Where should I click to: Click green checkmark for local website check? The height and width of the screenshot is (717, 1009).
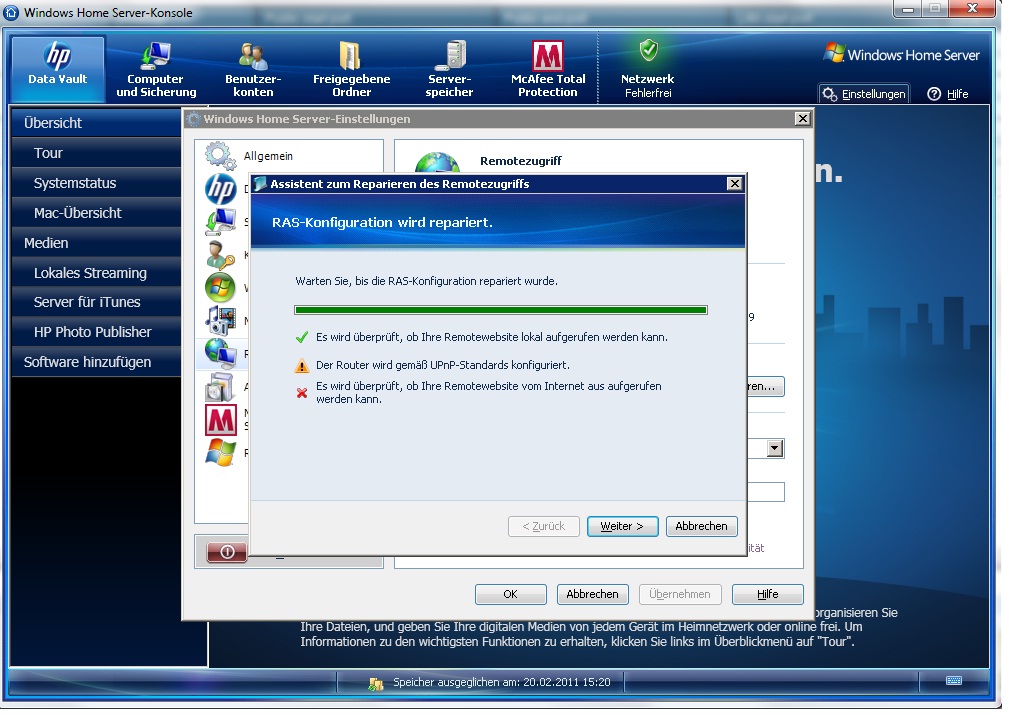302,337
